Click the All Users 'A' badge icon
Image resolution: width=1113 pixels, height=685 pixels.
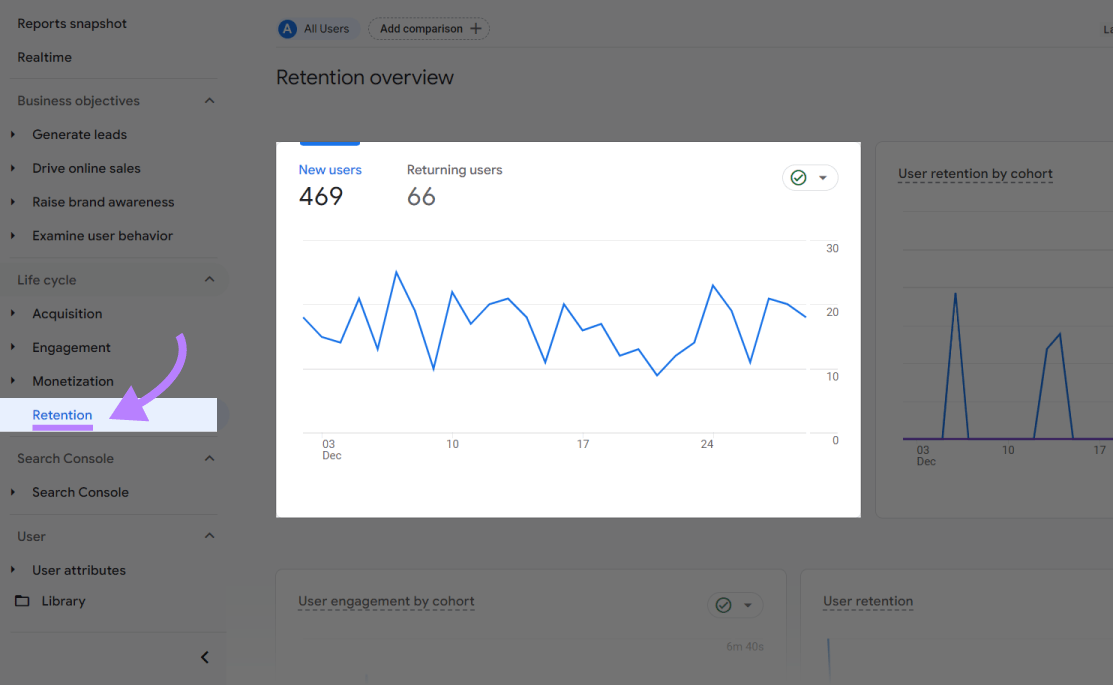(287, 29)
